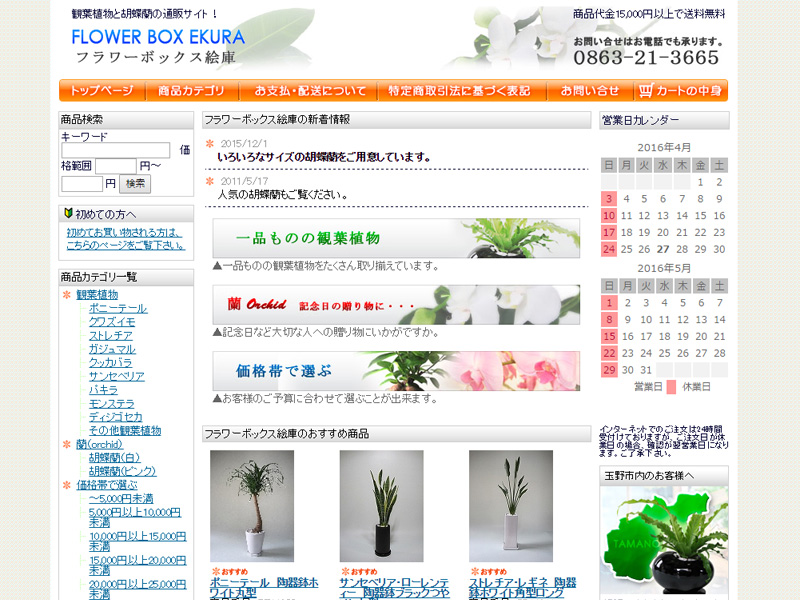The height and width of the screenshot is (600, 800).
Task: Read the 2011/5/17 news entry text
Action: pos(283,195)
